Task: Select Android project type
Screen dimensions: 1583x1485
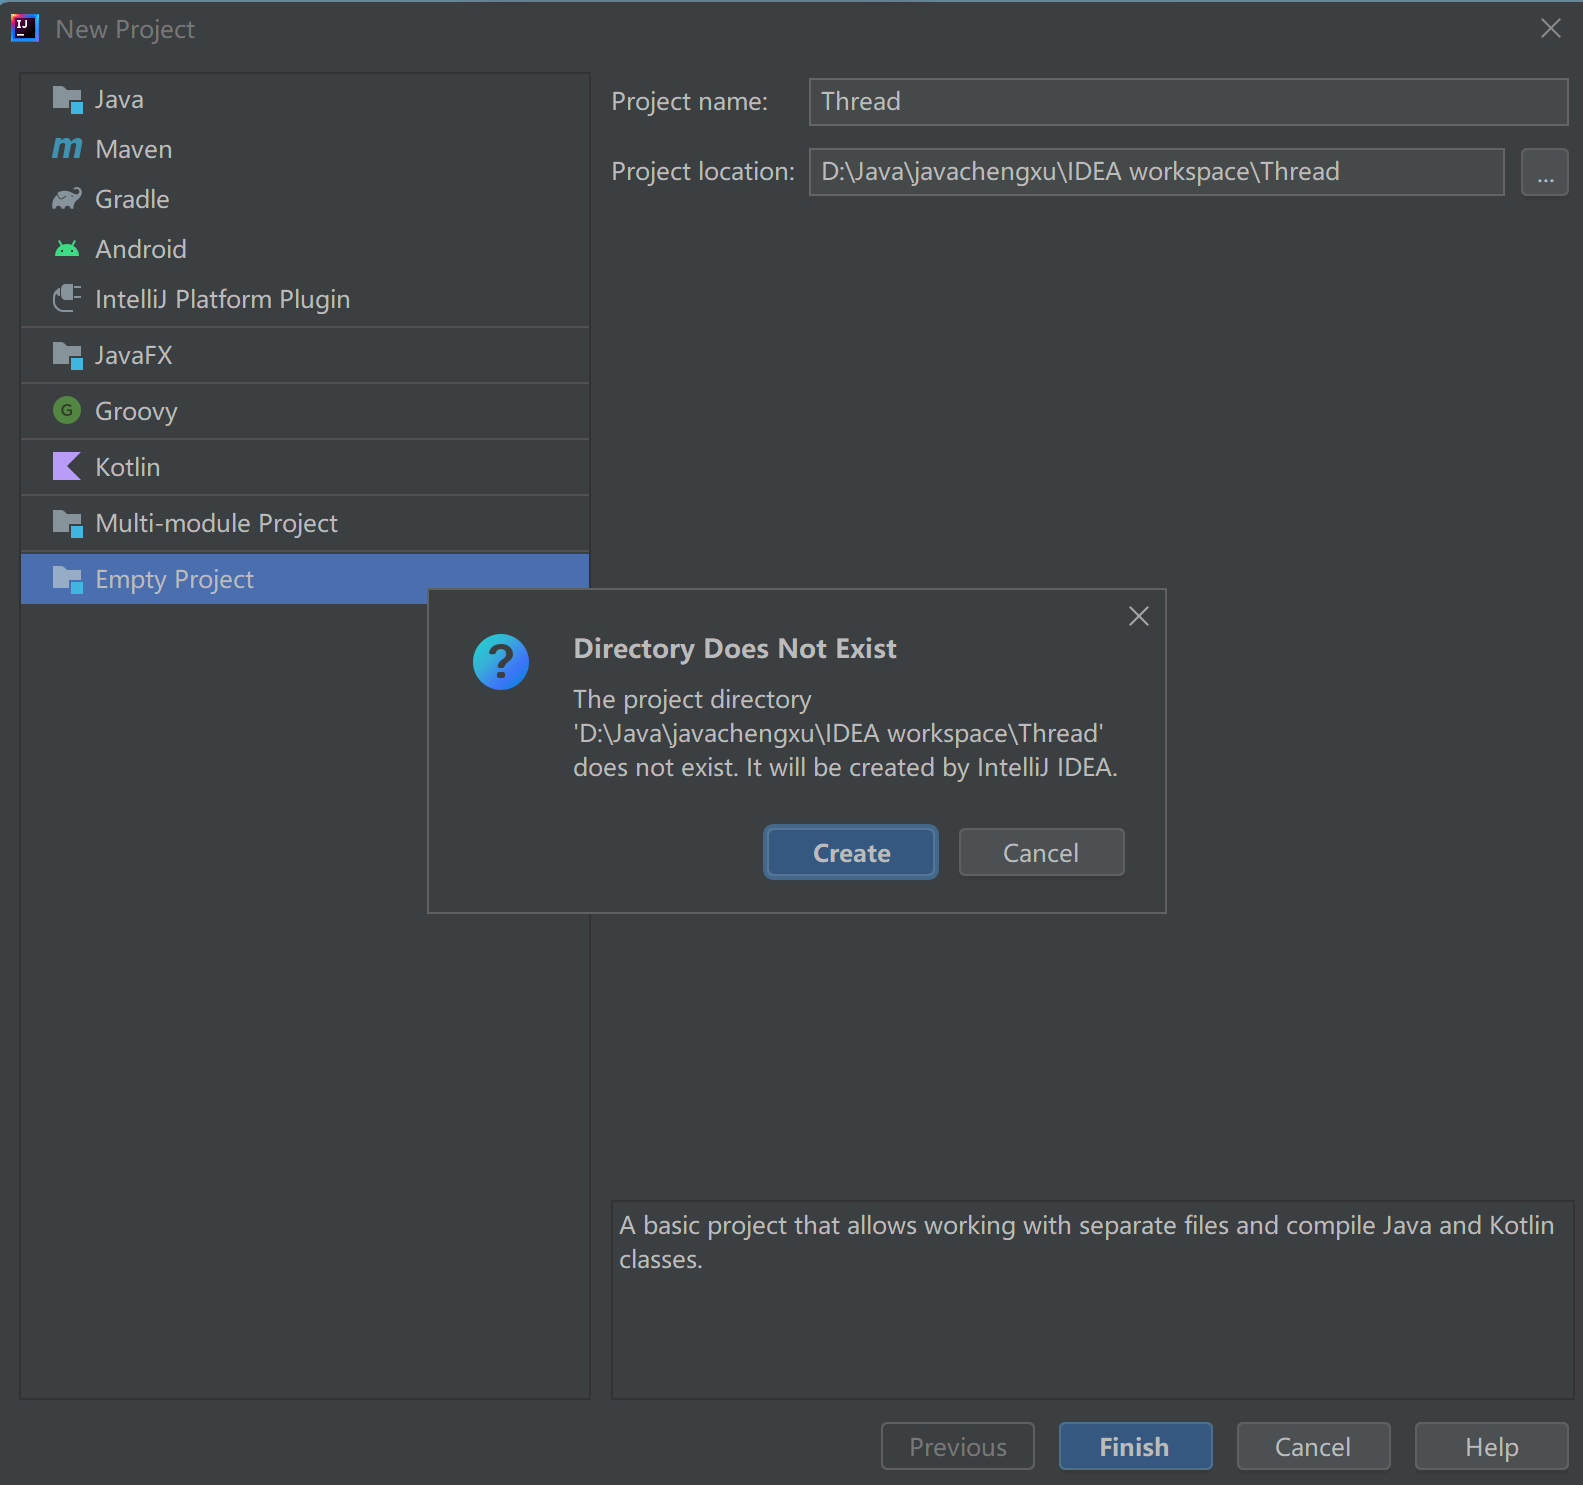Action: [305, 249]
